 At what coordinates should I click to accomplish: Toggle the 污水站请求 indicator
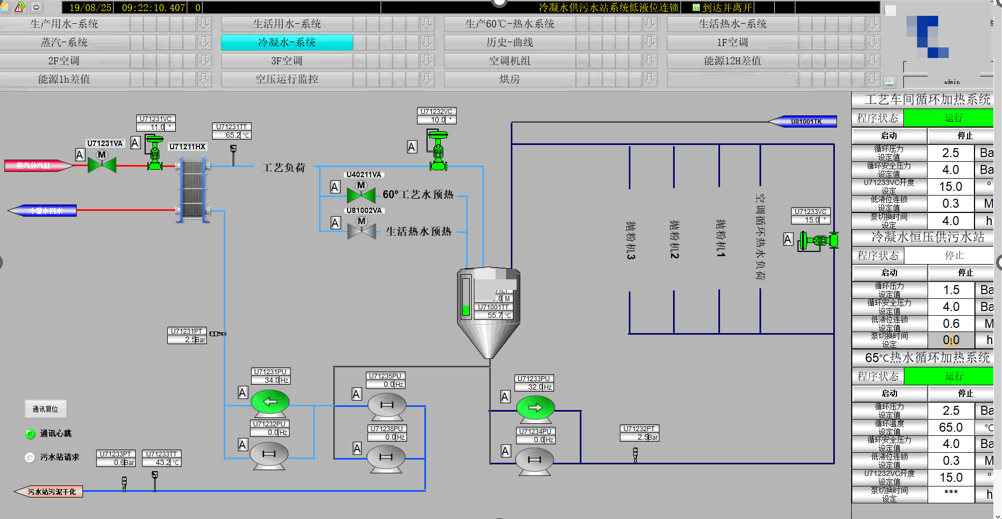pyautogui.click(x=30, y=457)
